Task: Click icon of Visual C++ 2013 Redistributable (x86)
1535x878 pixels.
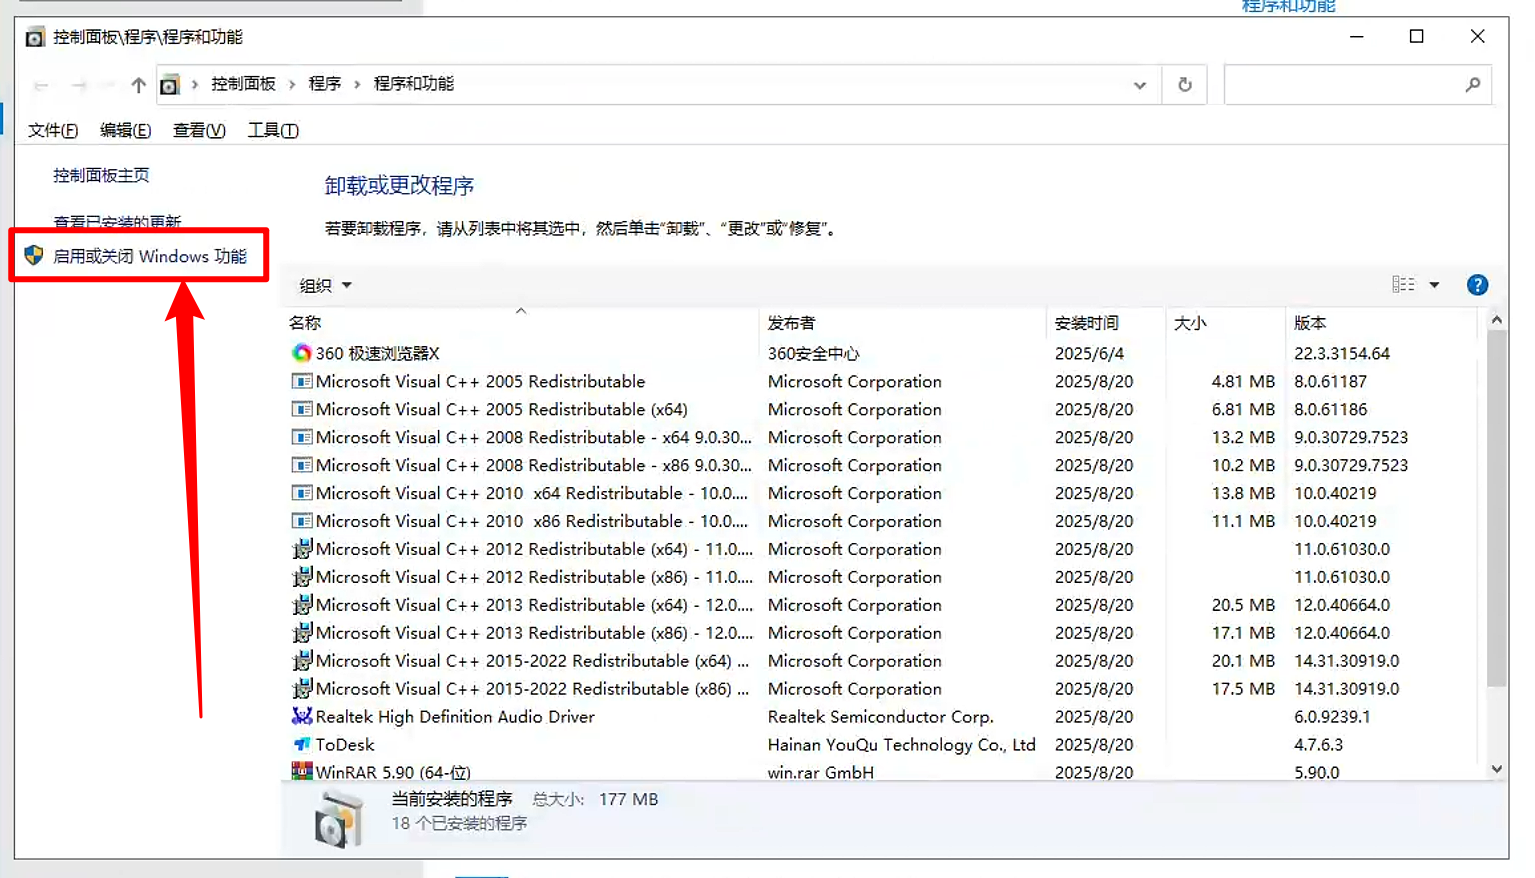Action: click(x=301, y=633)
